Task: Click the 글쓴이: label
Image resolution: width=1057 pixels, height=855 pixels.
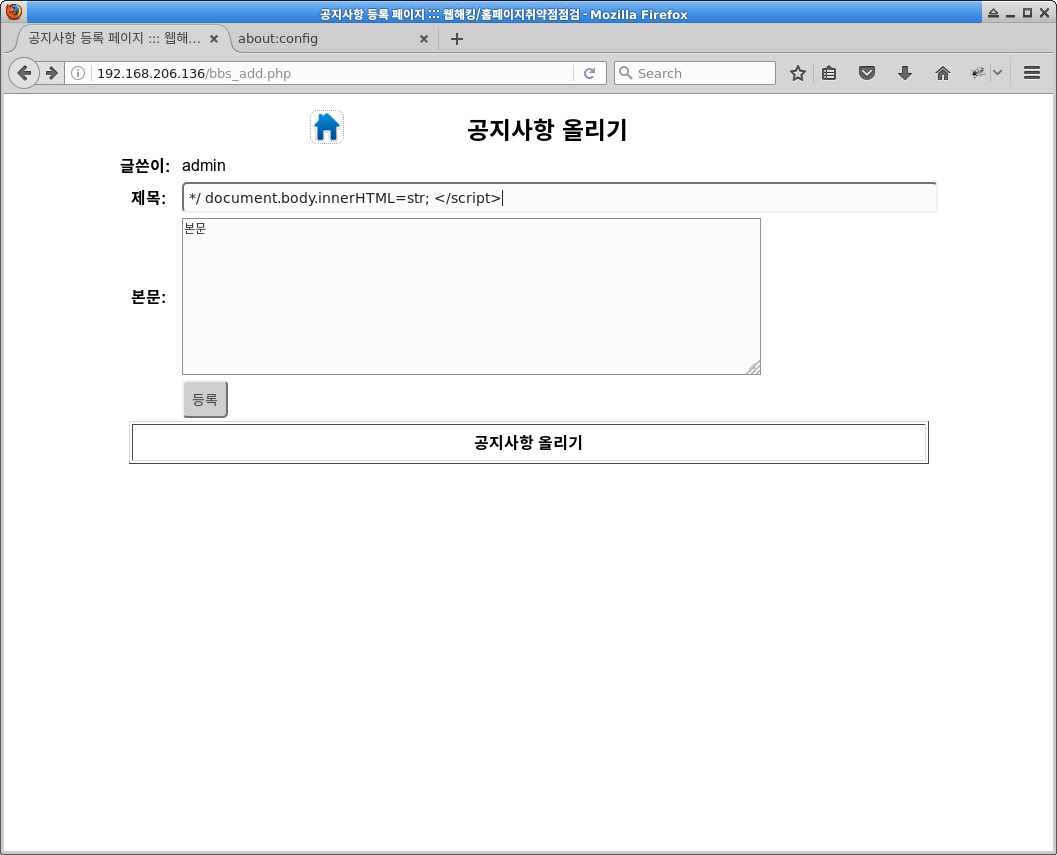Action: pos(145,166)
